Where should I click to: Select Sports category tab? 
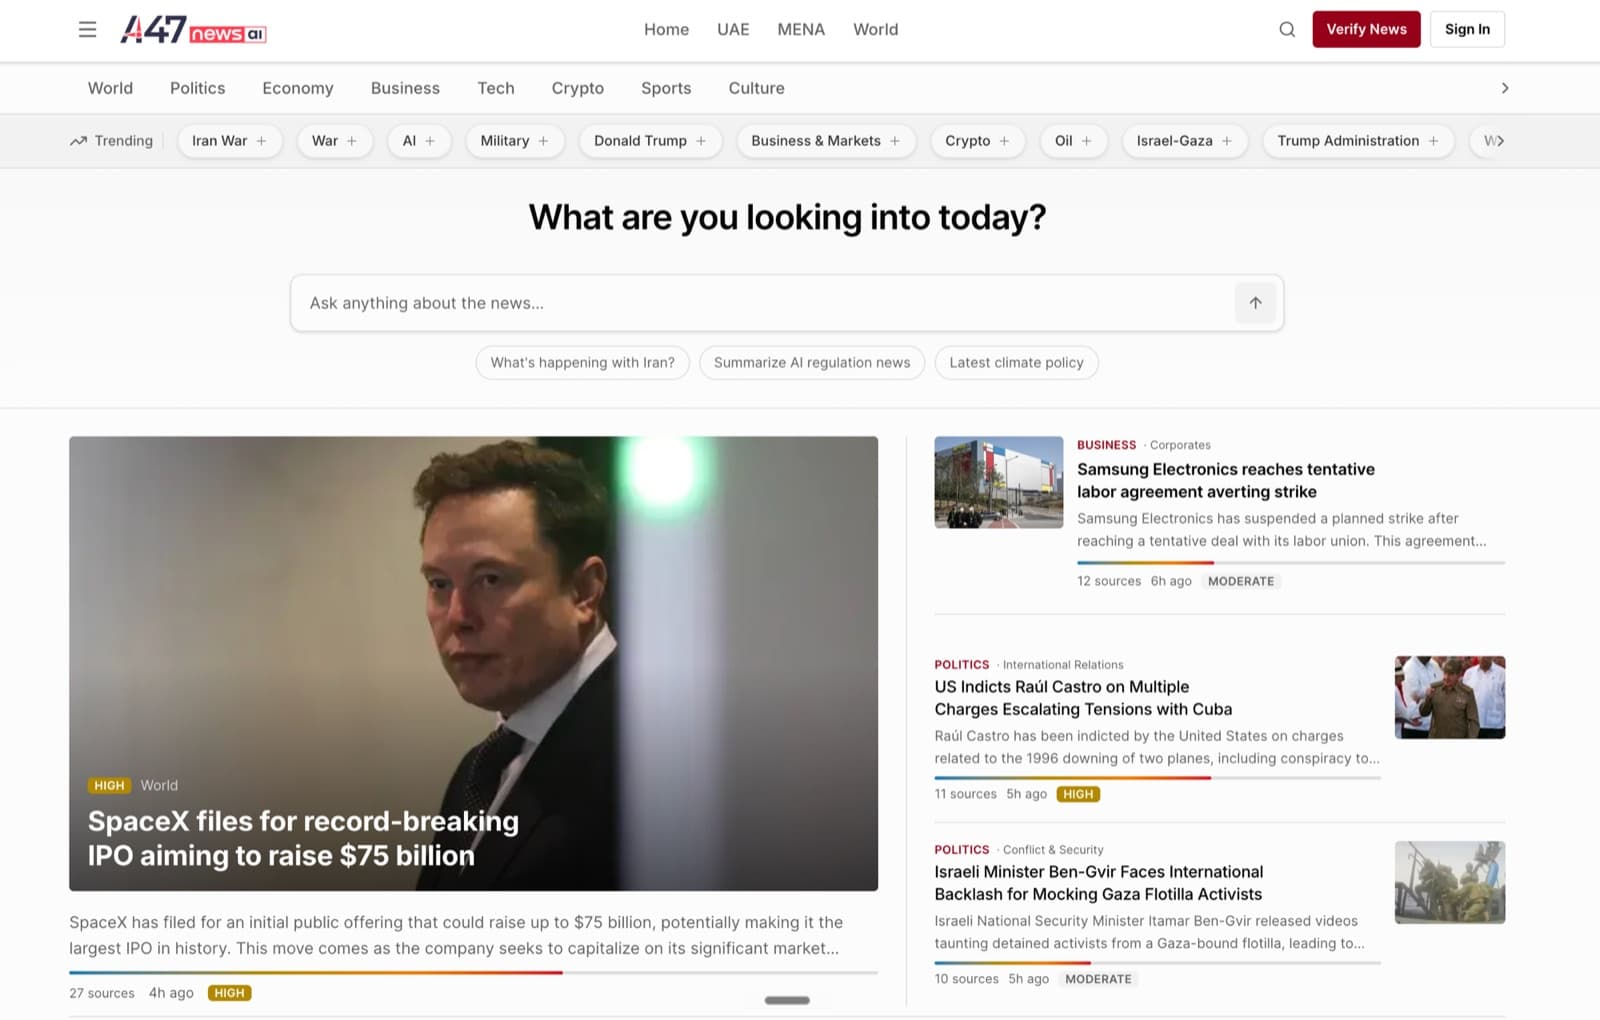666,88
